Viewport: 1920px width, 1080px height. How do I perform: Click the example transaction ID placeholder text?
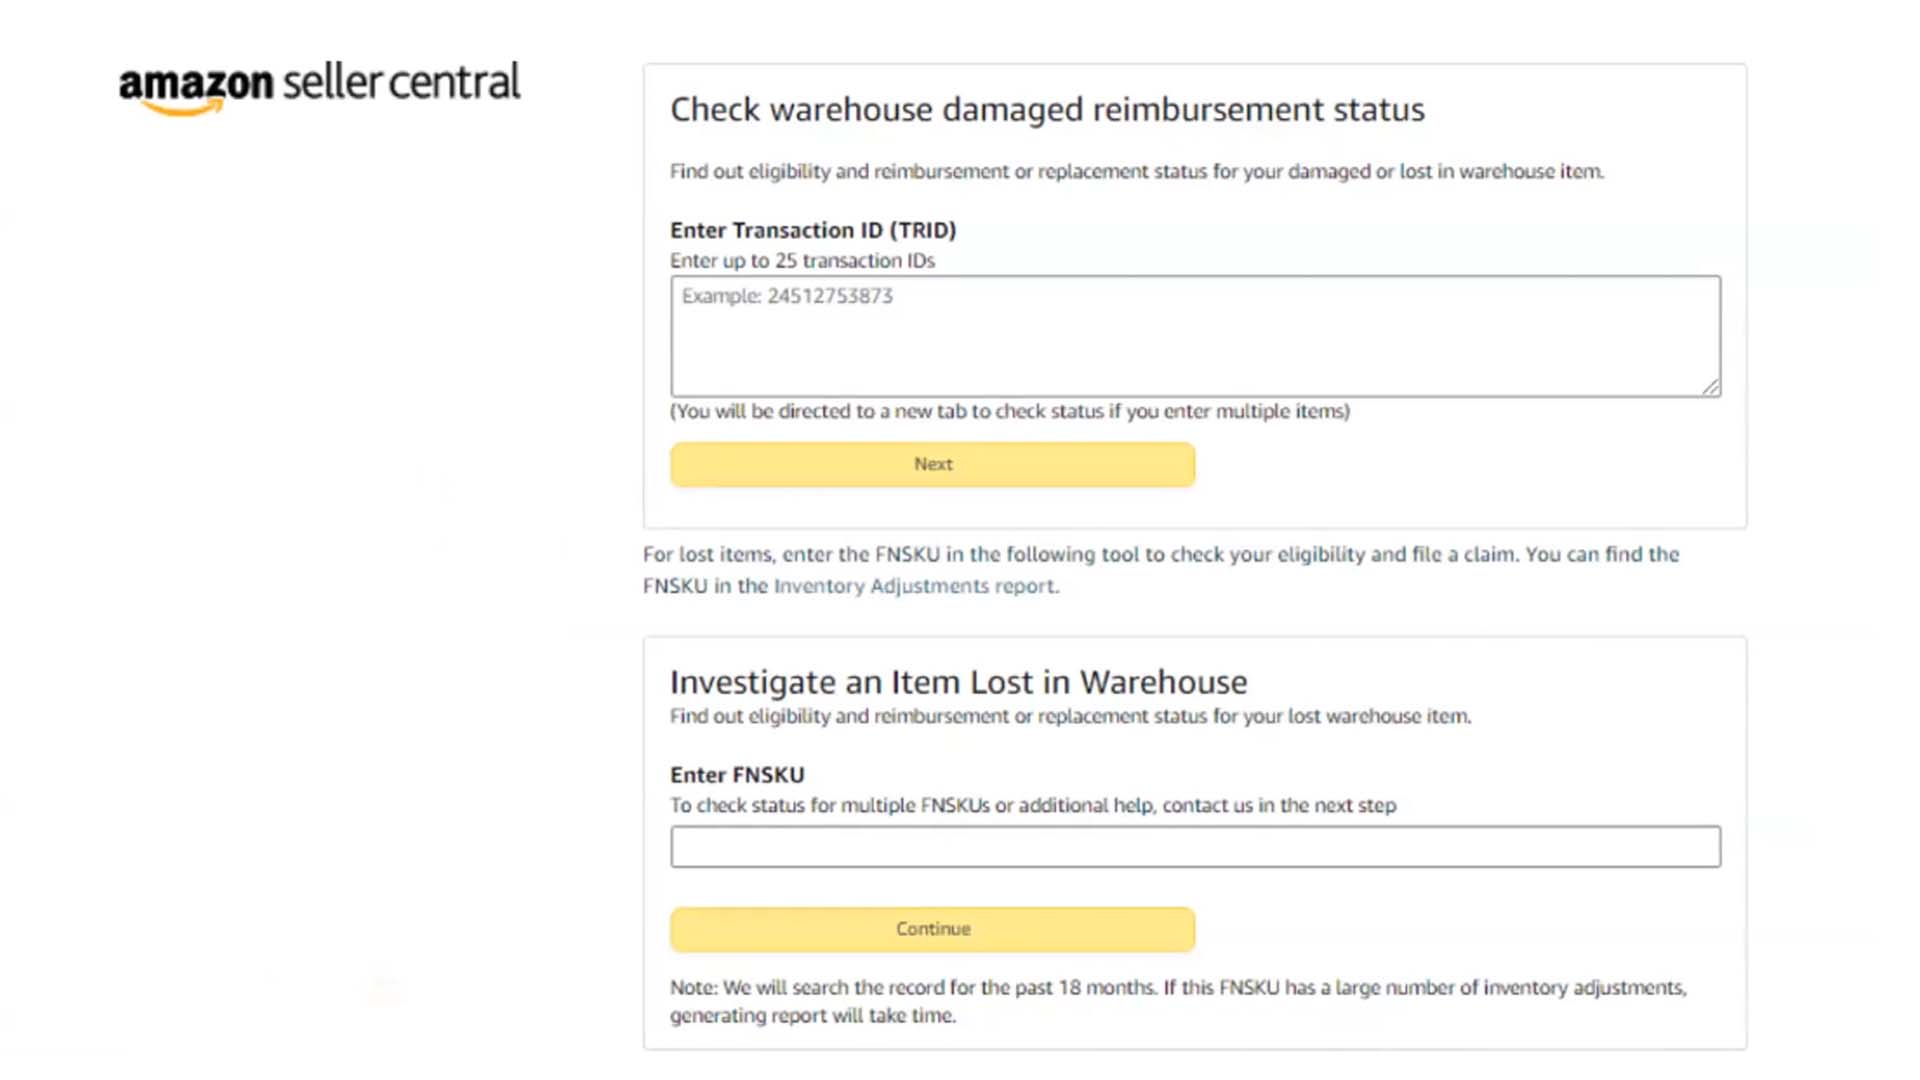pyautogui.click(x=790, y=296)
